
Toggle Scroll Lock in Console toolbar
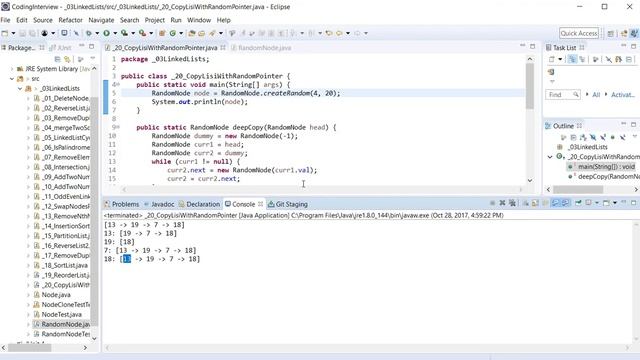(535, 203)
